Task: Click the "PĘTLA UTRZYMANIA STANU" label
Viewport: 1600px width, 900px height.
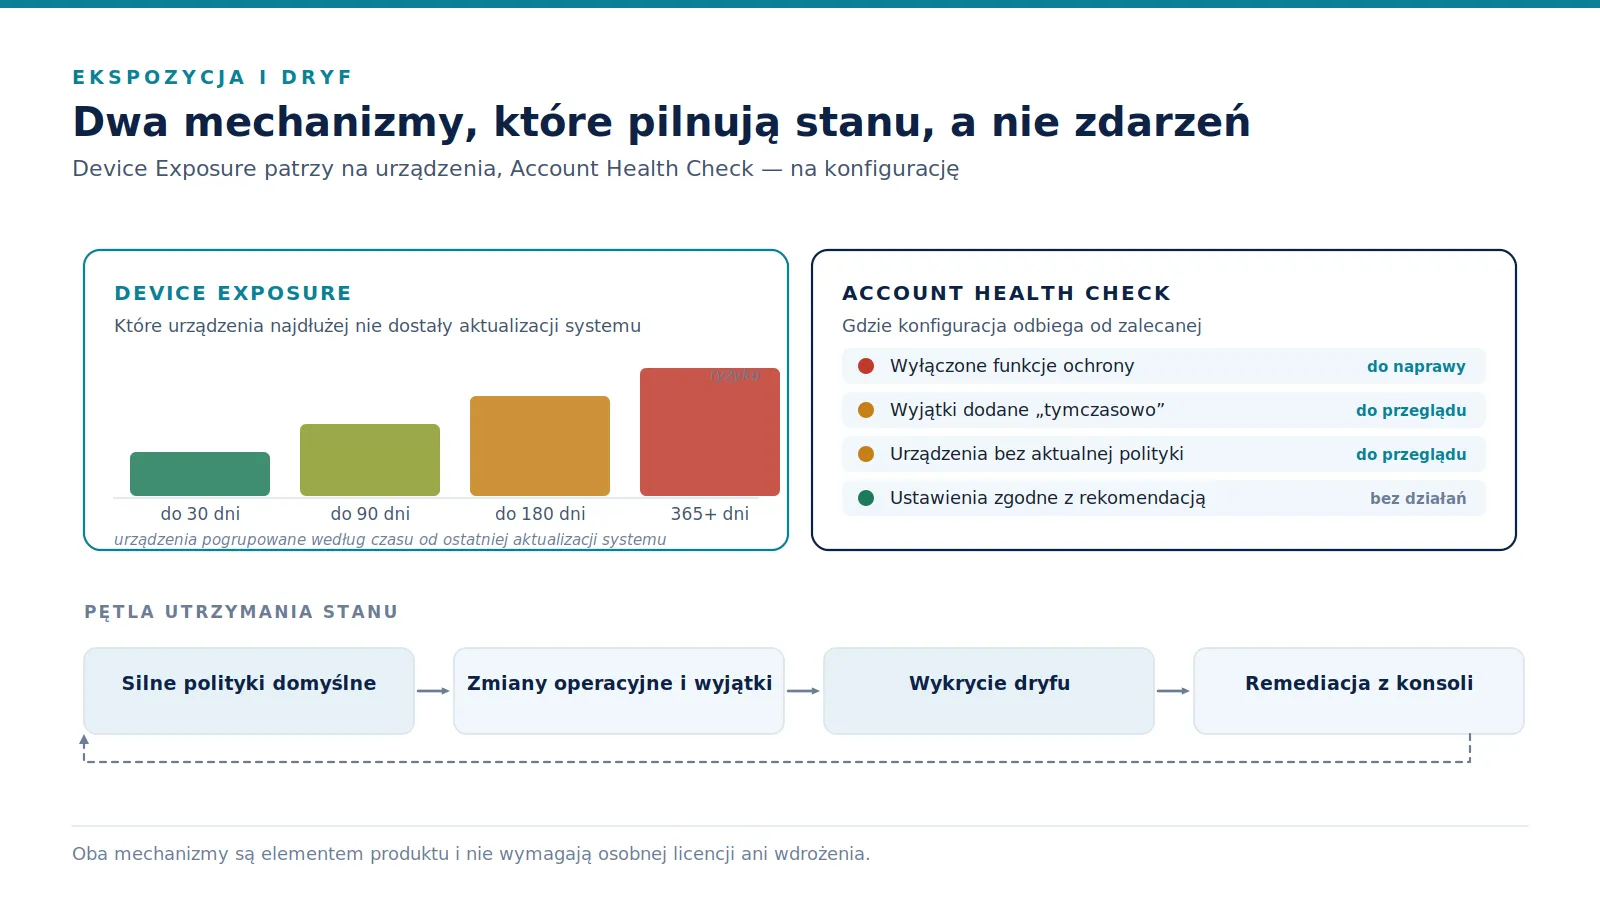Action: pyautogui.click(x=241, y=612)
